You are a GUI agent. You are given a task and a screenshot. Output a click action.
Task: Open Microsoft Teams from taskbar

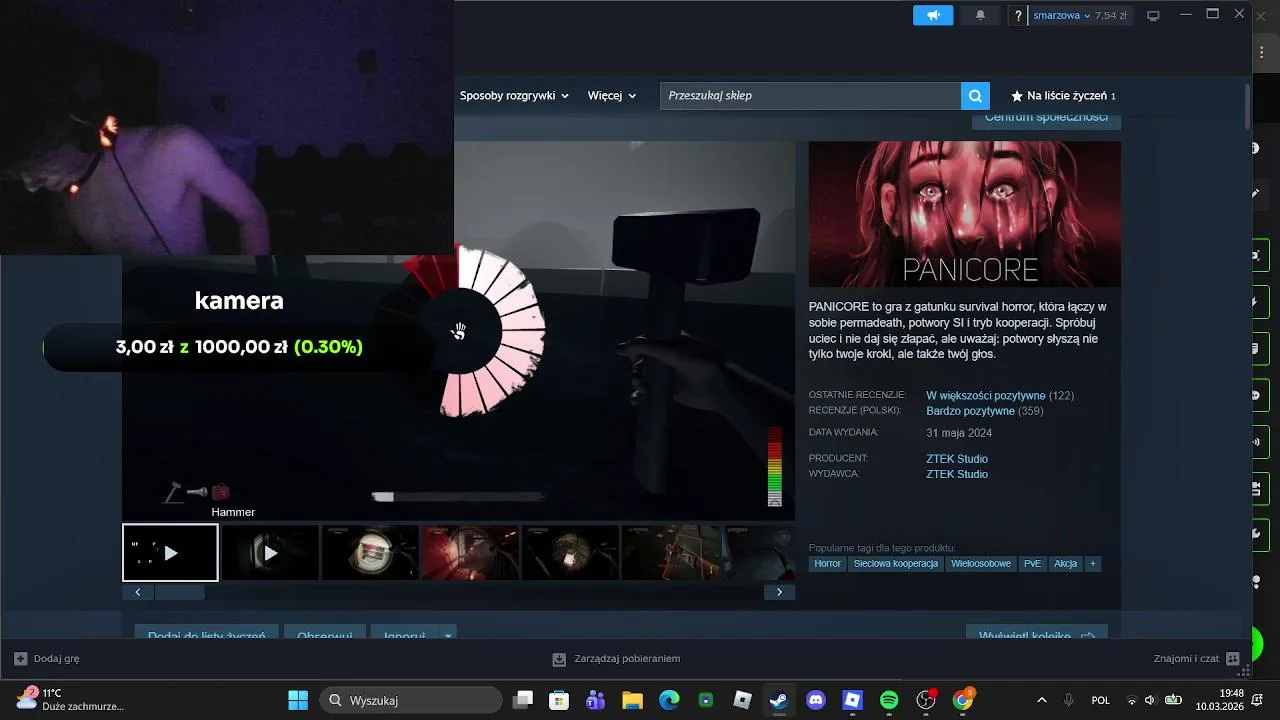click(596, 700)
